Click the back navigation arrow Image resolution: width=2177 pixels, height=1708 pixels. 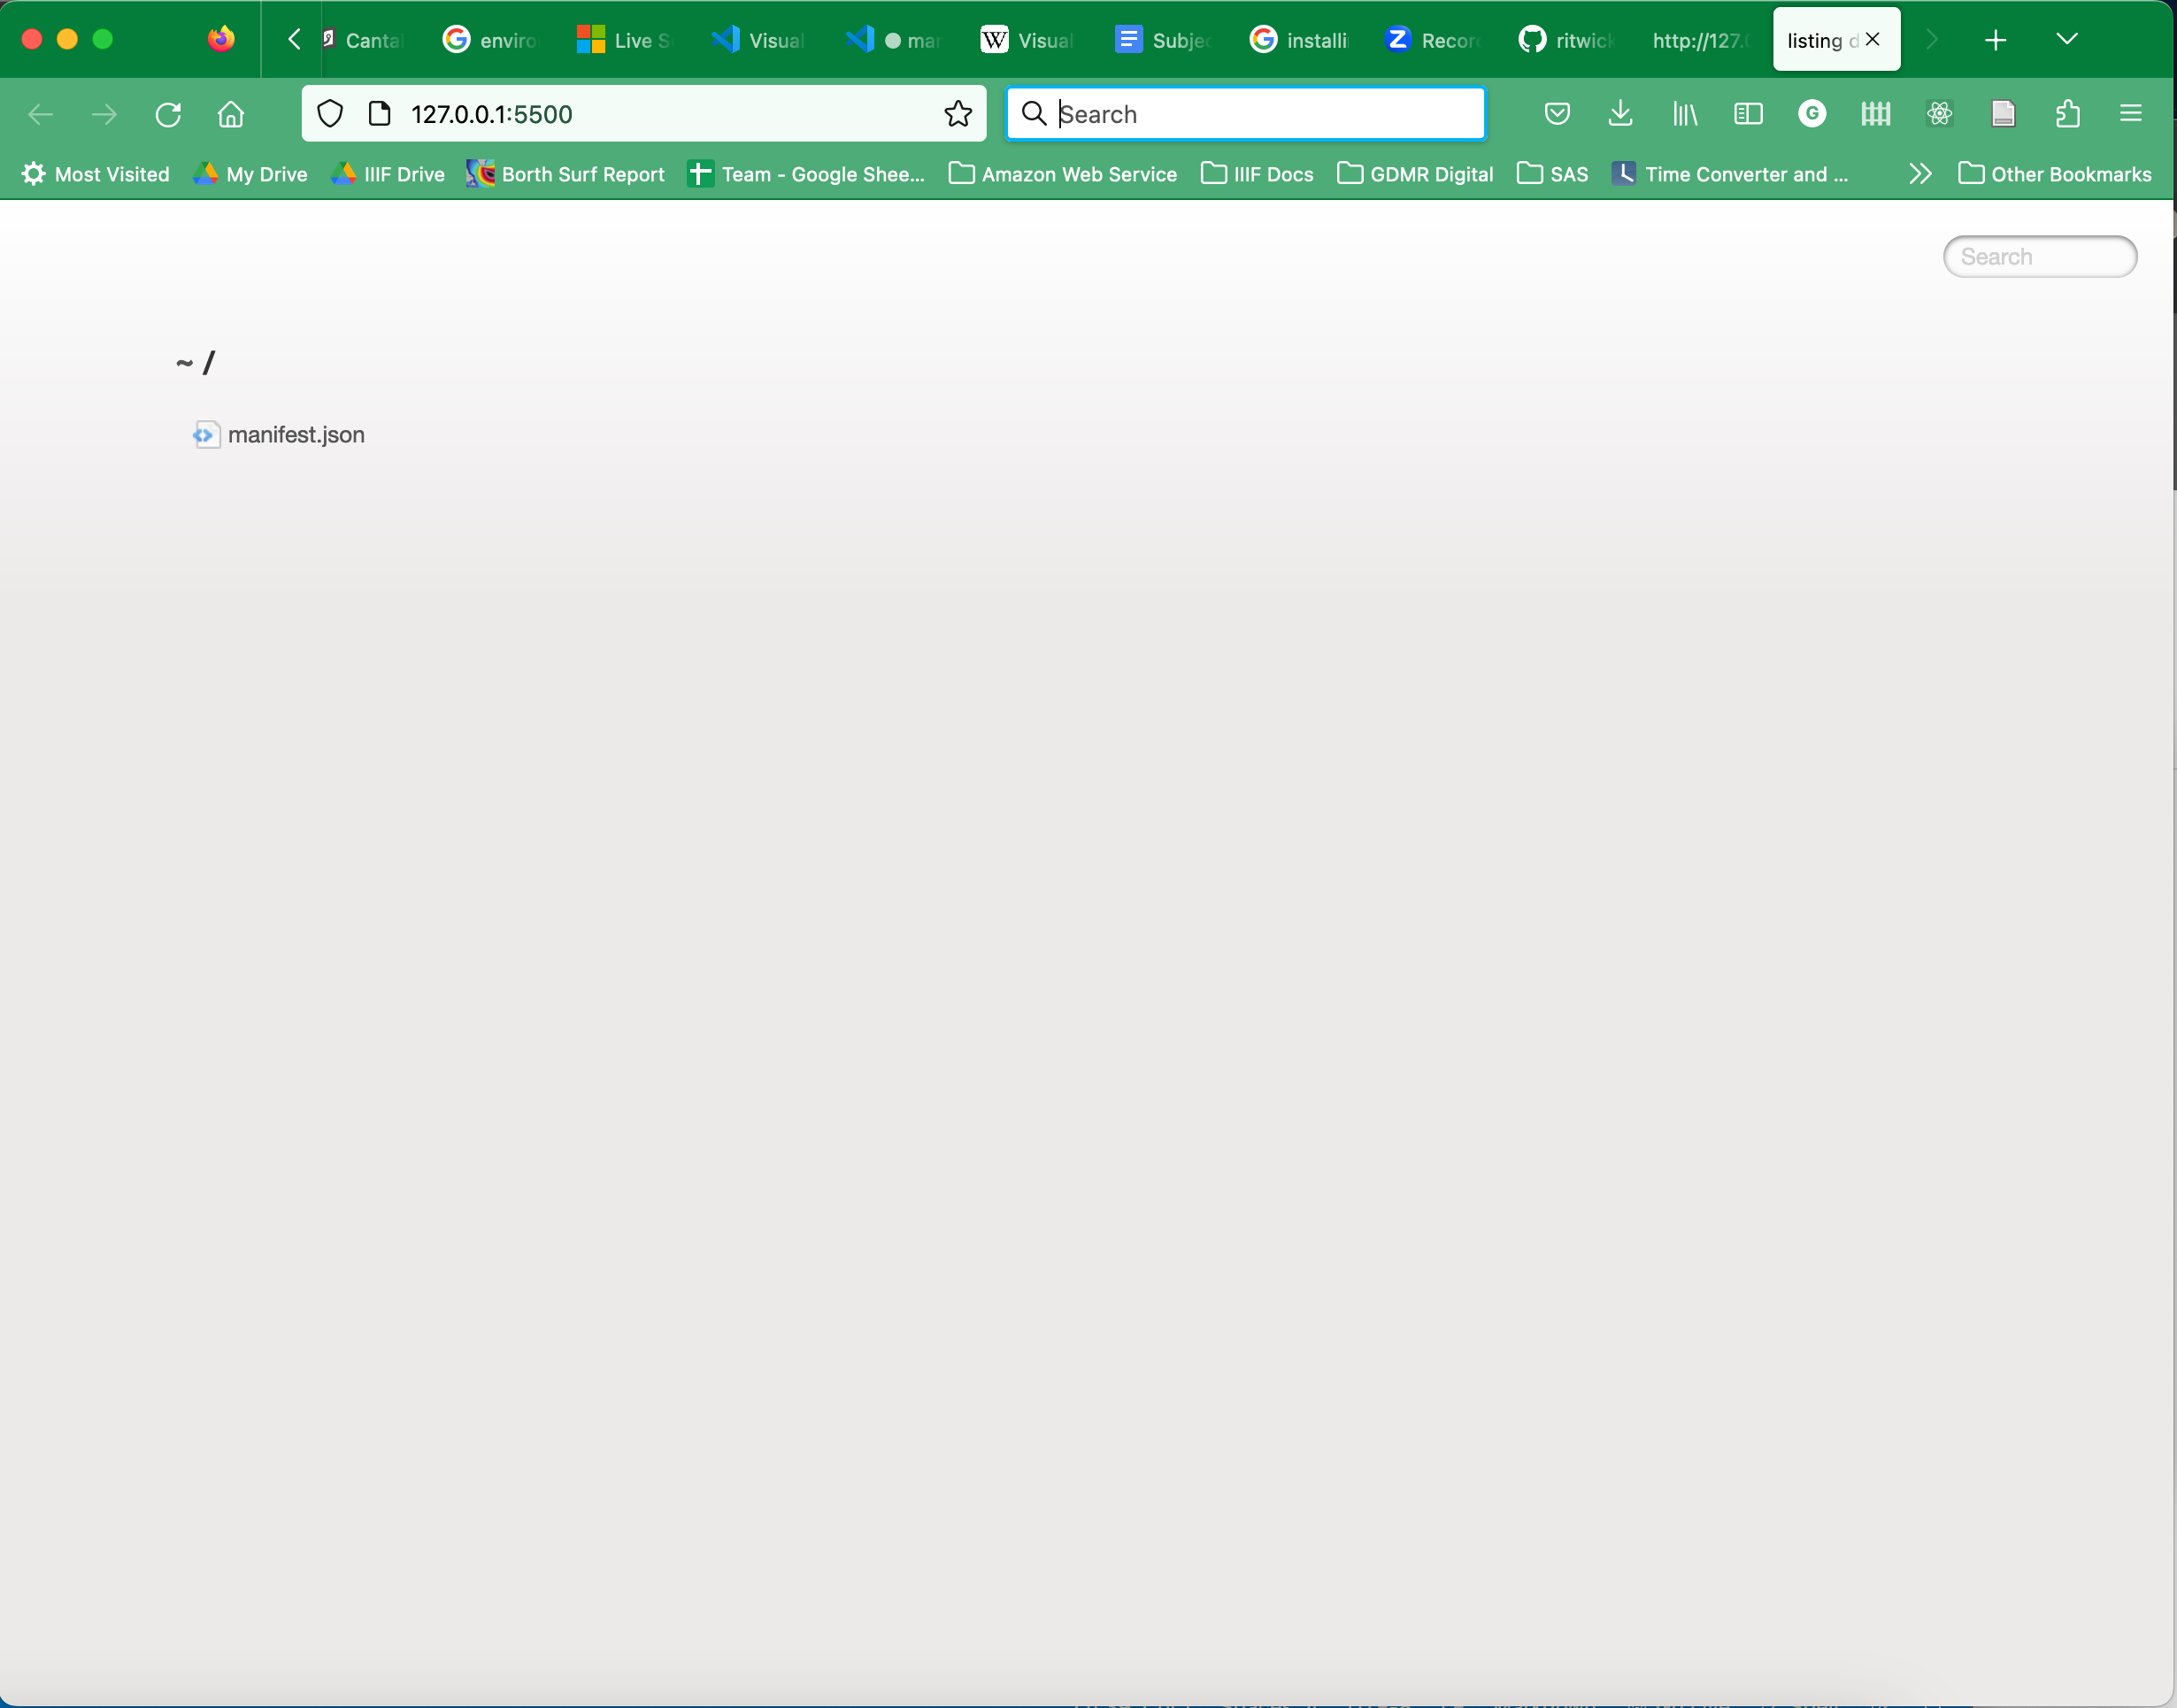coord(41,114)
